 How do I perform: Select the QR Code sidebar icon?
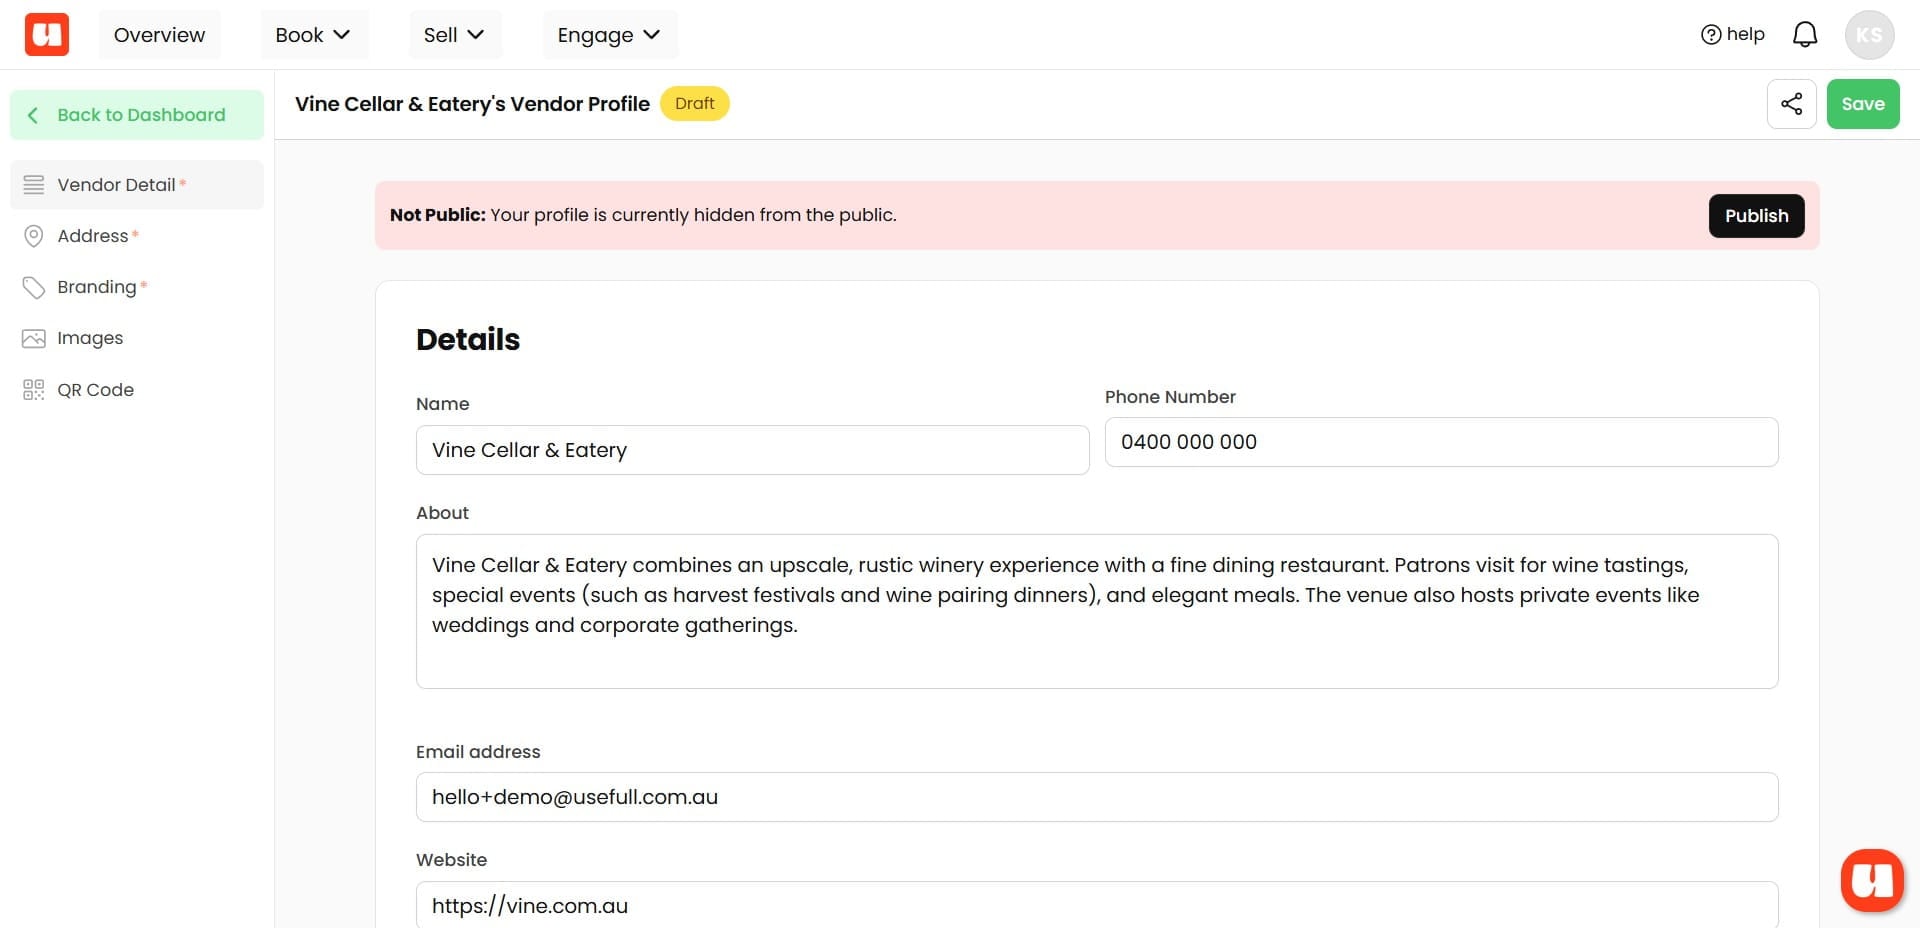[33, 389]
